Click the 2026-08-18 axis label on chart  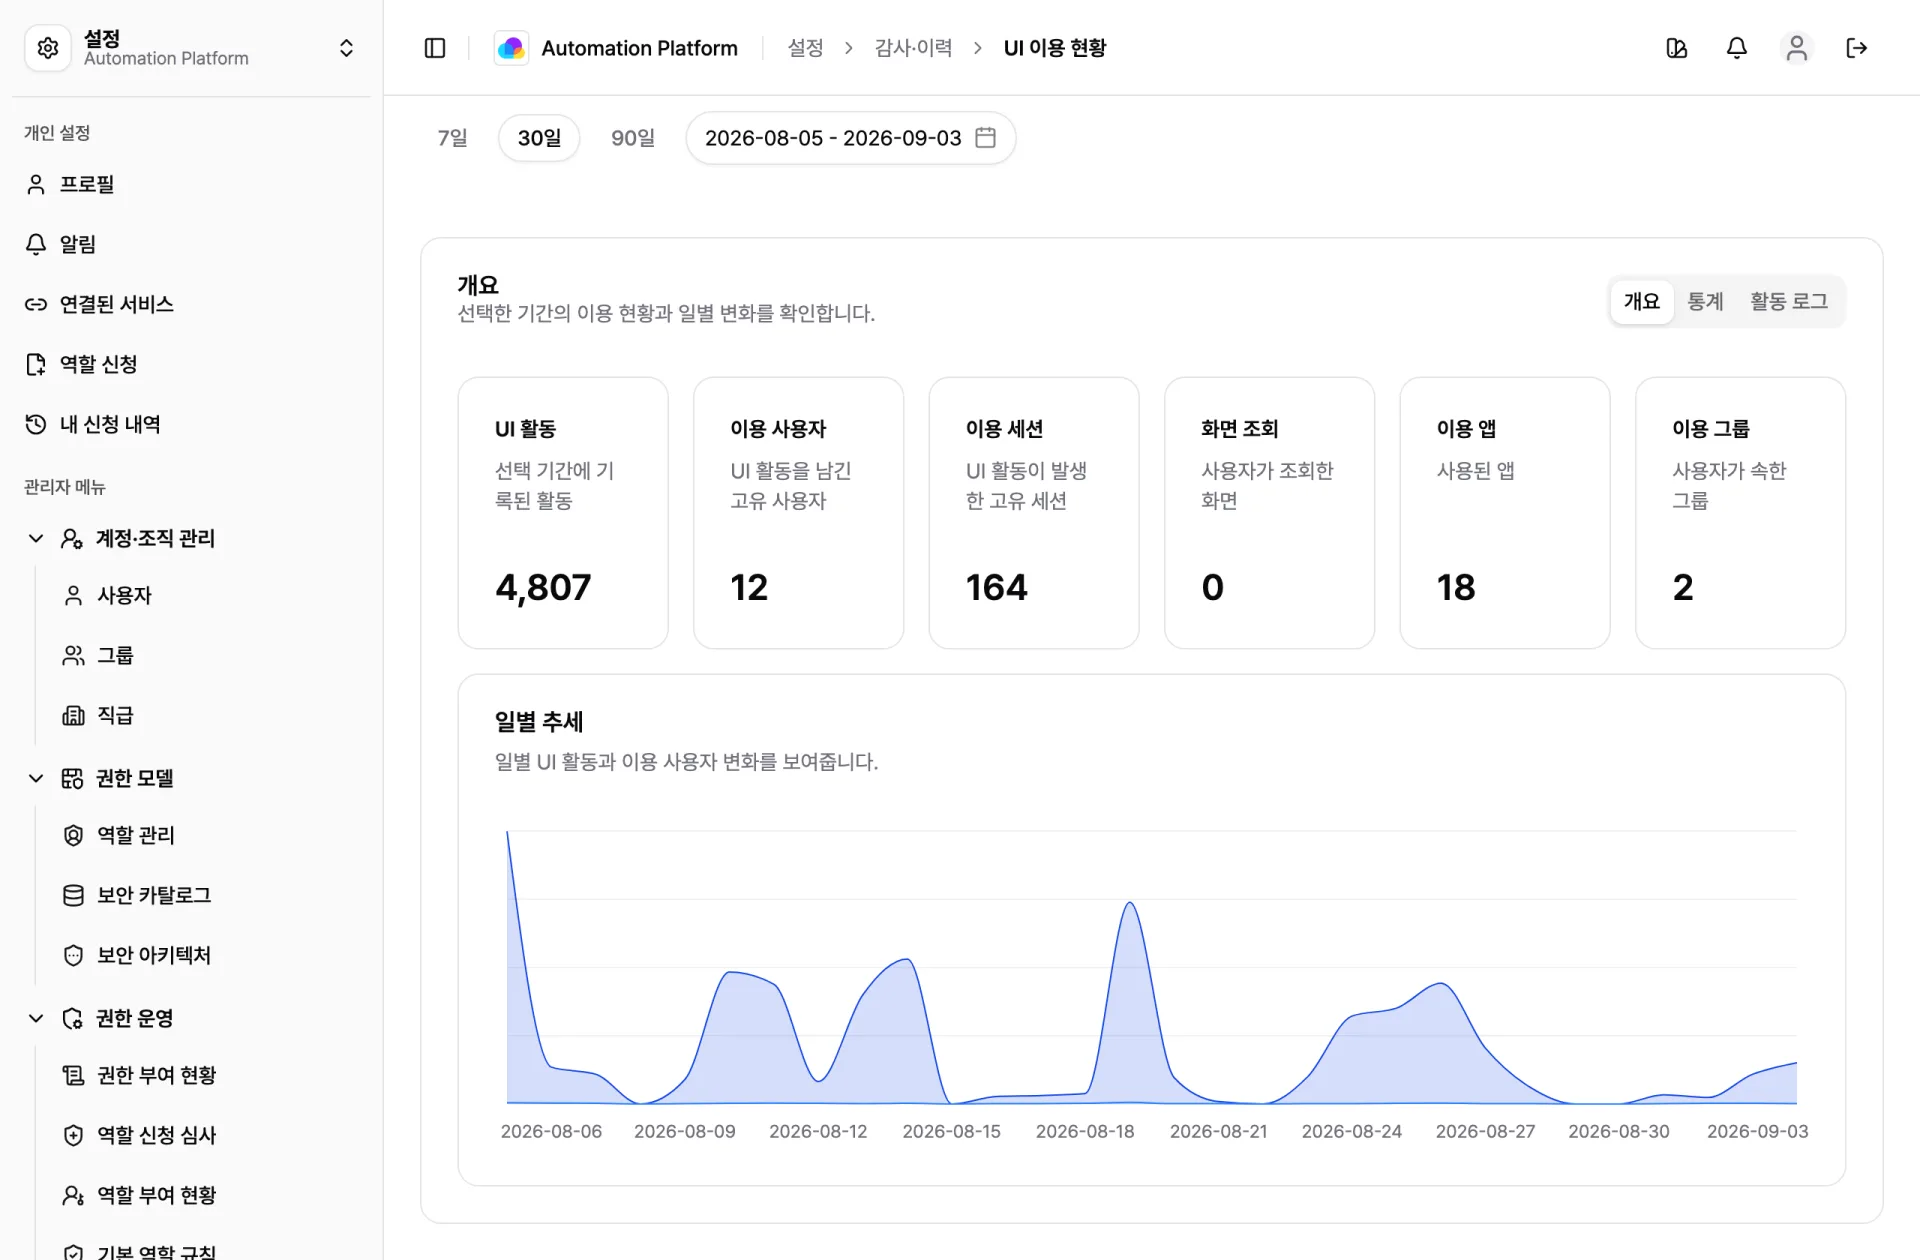click(x=1085, y=1131)
